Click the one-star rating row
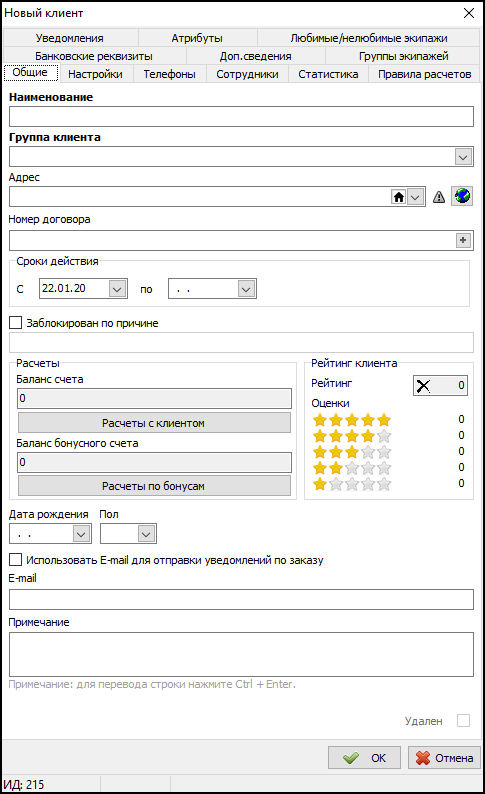The image size is (485, 794). 352,484
